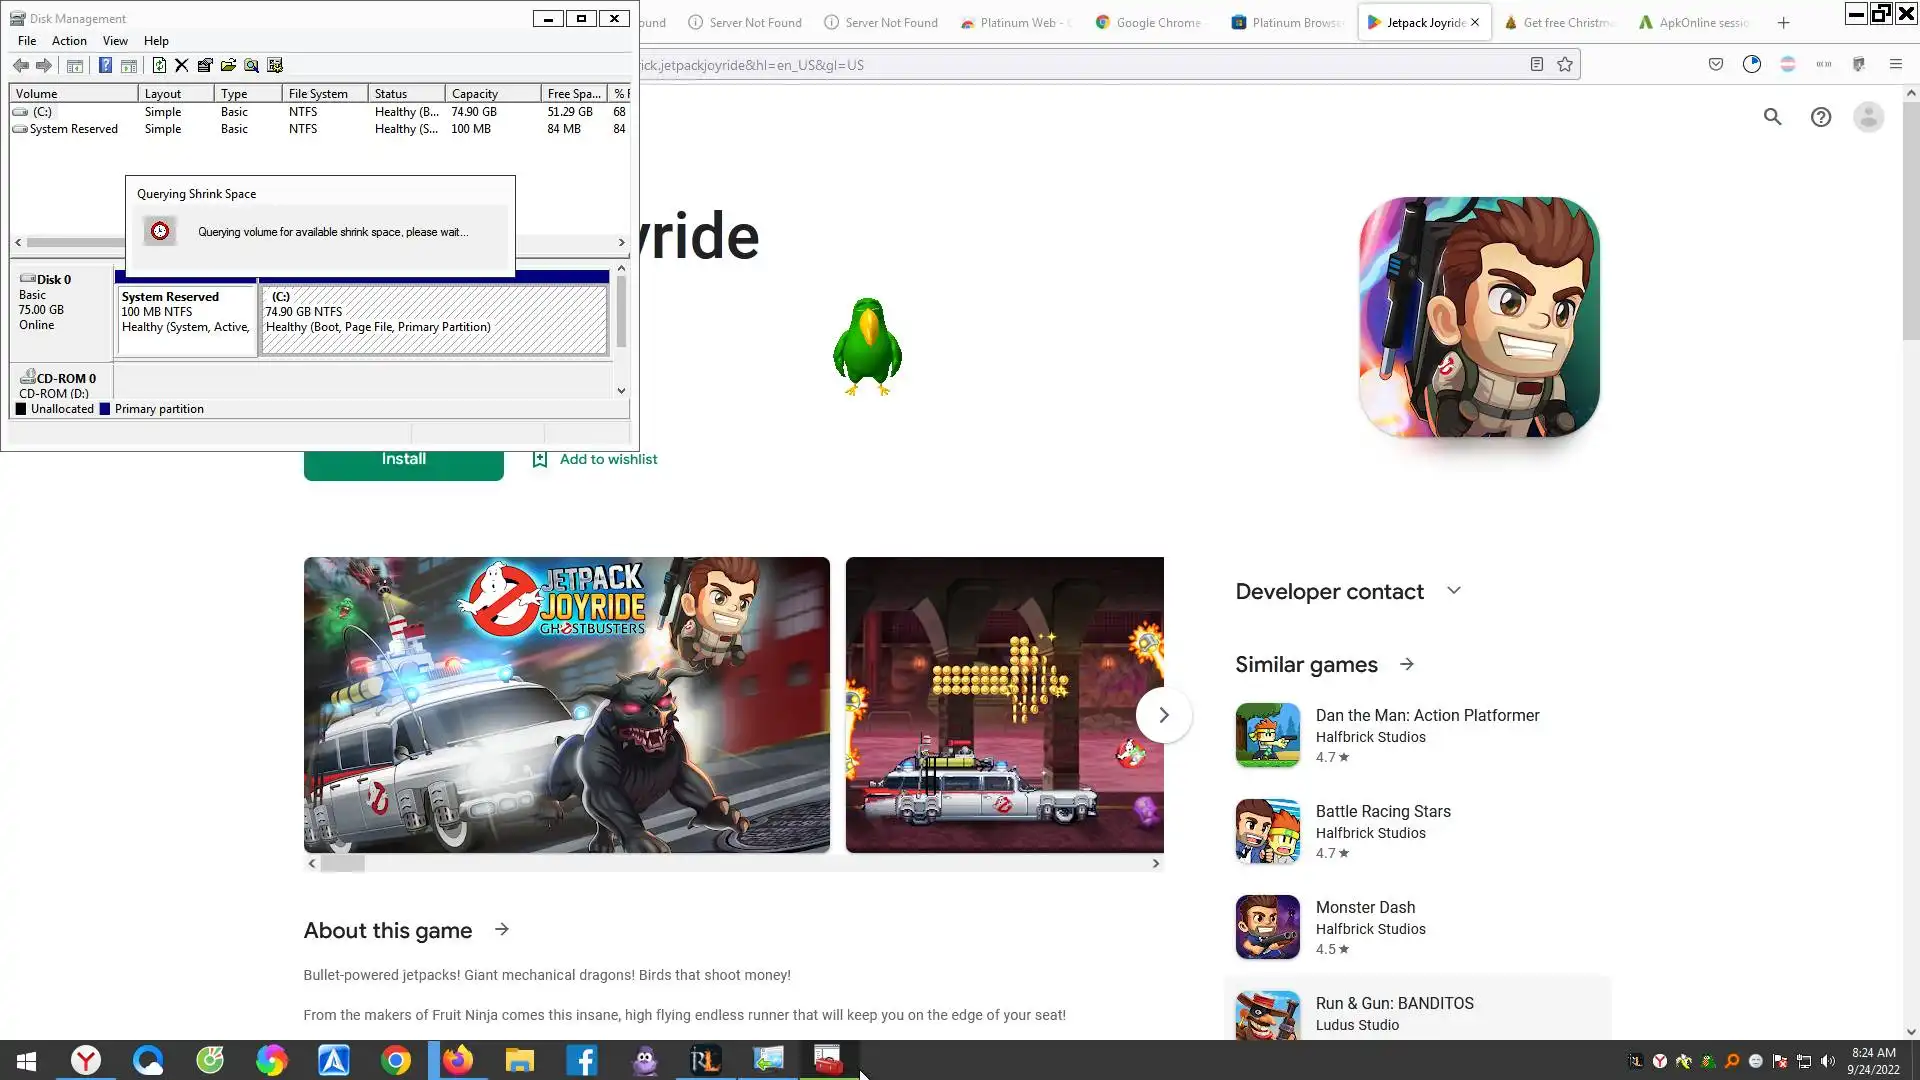
Task: Show next screenshot with the carousel arrow
Action: (x=1163, y=715)
